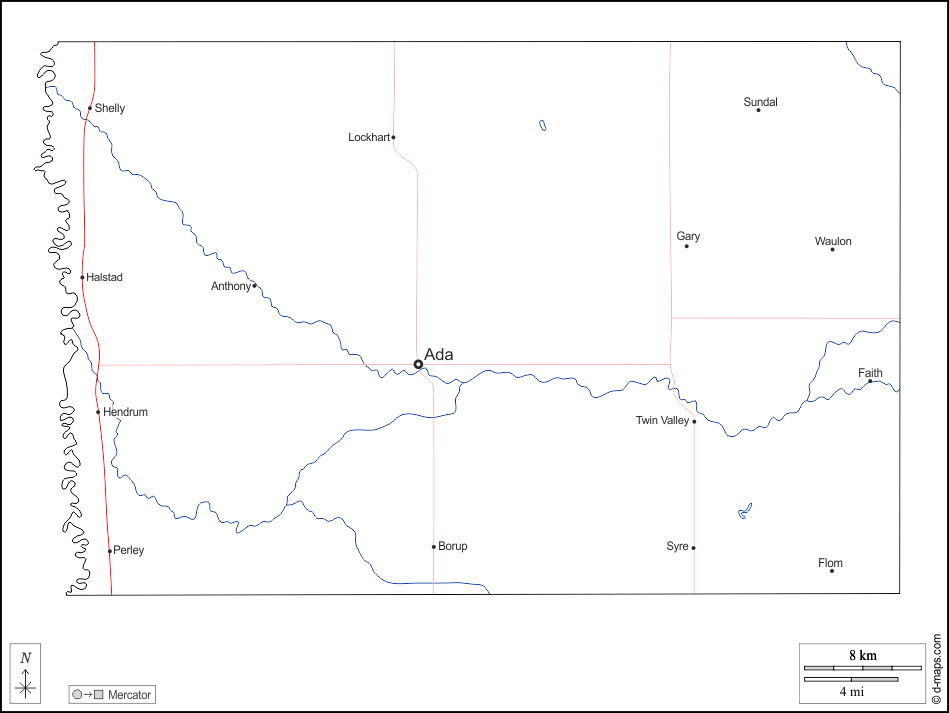Click the Shelly town label
Image resolution: width=949 pixels, height=713 pixels.
click(110, 108)
